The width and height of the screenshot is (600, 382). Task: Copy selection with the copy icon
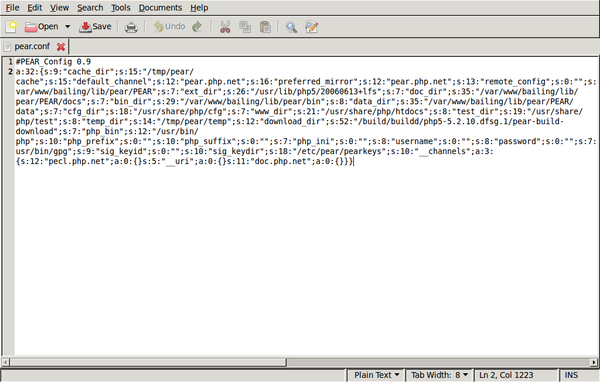pyautogui.click(x=245, y=27)
